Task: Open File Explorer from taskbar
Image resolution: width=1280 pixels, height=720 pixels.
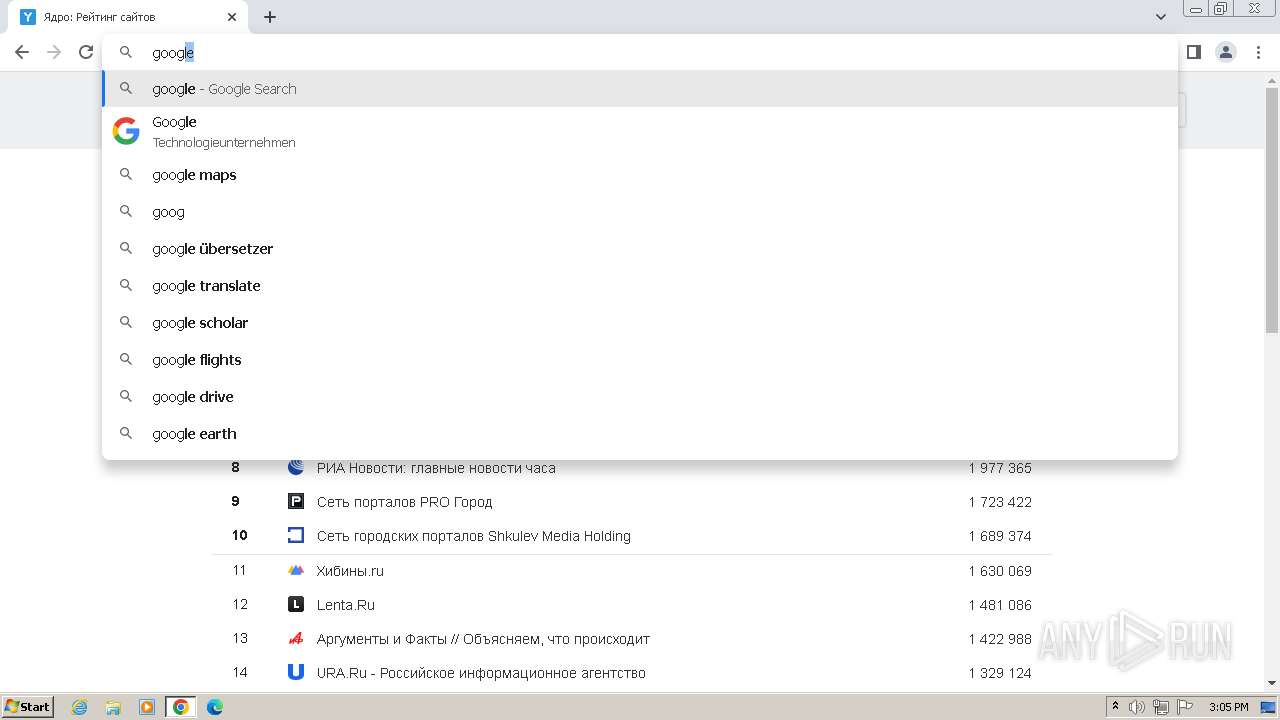Action: coord(113,707)
